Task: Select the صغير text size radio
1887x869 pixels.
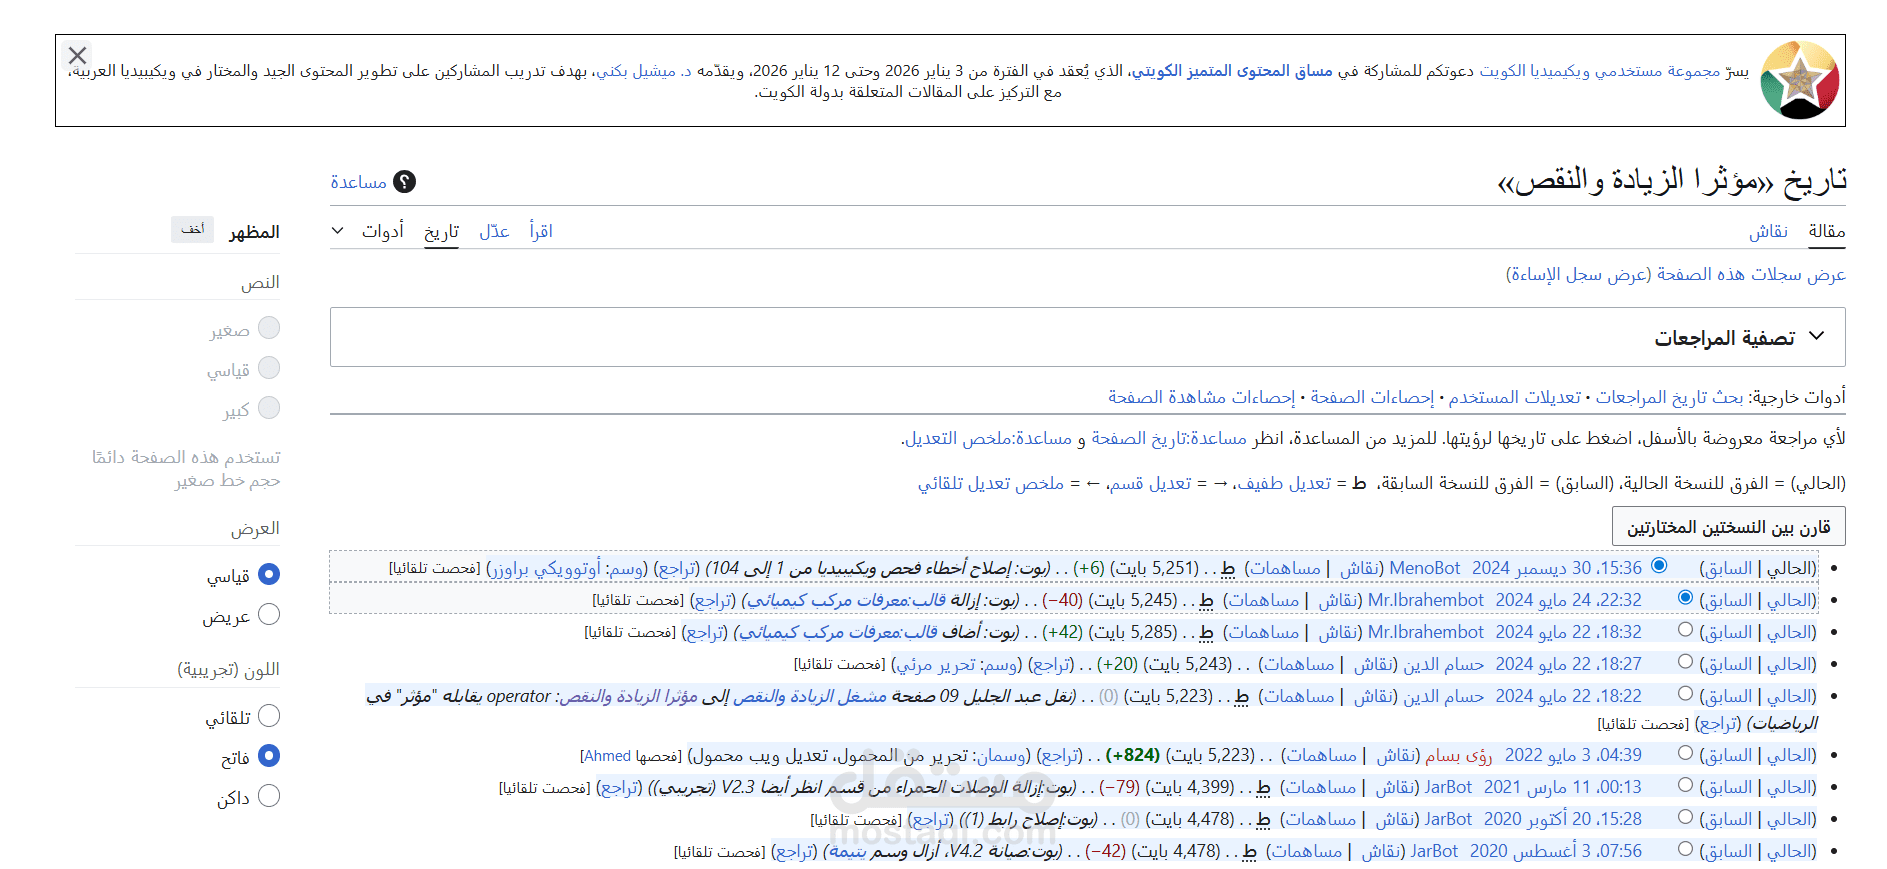Action: (269, 327)
